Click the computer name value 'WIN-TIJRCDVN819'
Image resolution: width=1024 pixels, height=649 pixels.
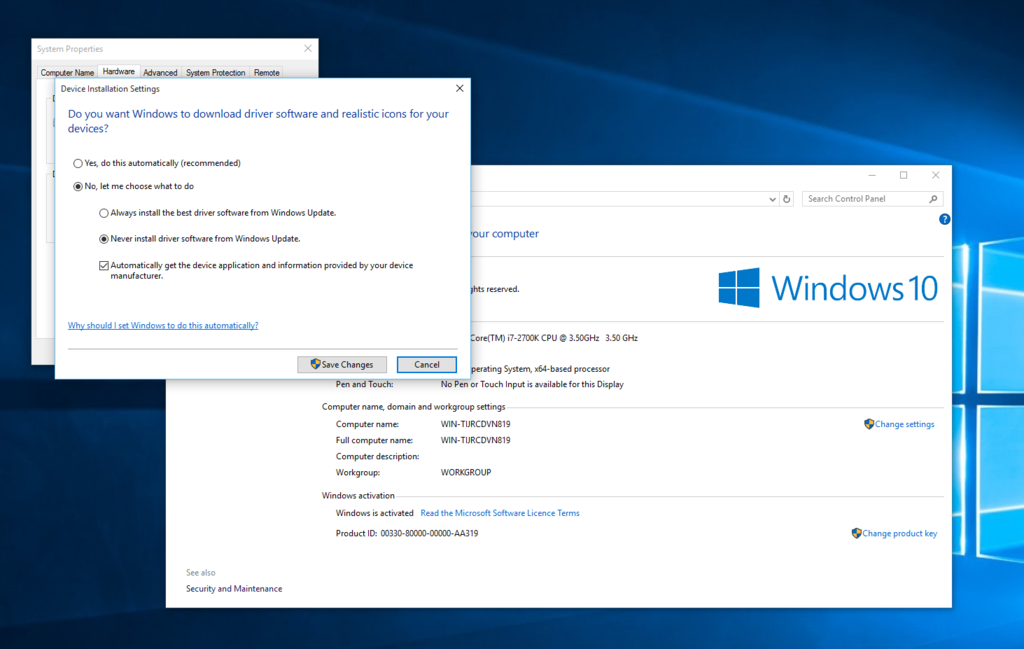(475, 424)
